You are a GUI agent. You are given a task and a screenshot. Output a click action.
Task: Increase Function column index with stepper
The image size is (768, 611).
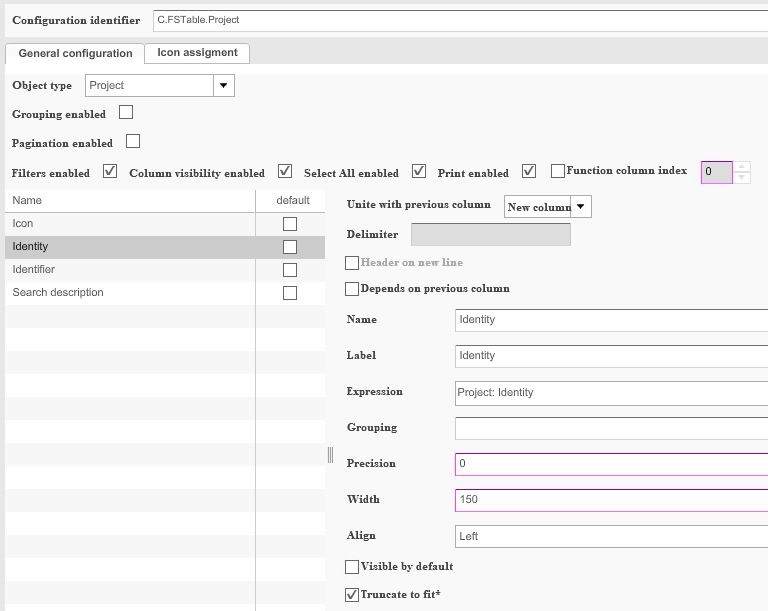click(742, 166)
